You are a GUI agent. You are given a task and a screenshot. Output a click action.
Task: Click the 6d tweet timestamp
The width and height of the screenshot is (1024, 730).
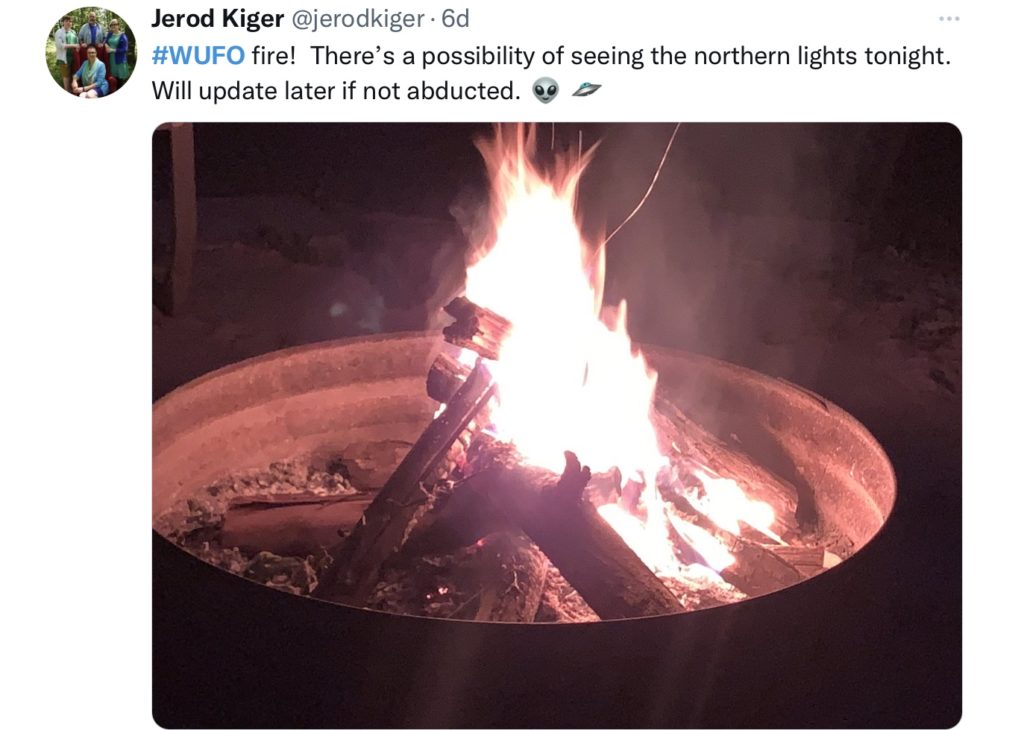point(455,19)
